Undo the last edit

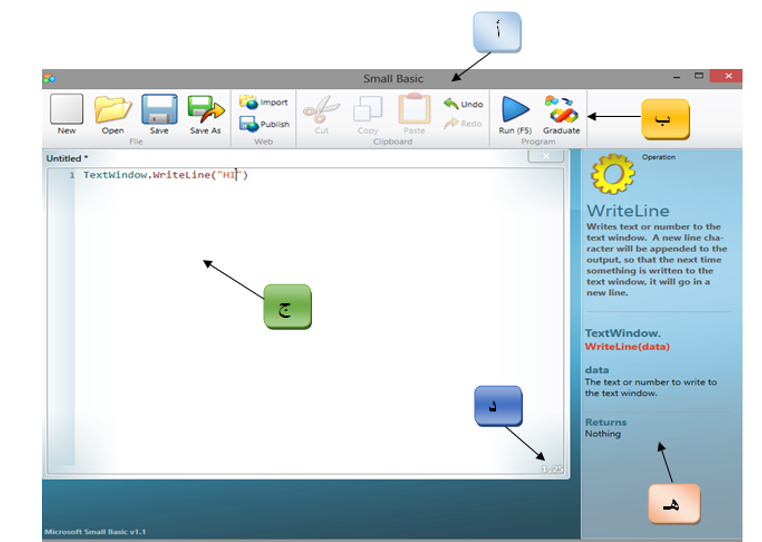(463, 104)
